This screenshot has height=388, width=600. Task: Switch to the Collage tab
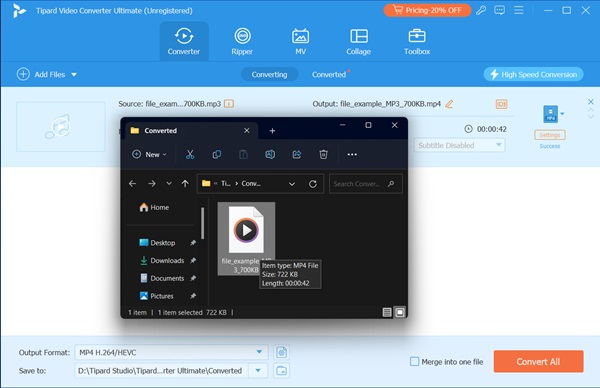point(359,41)
